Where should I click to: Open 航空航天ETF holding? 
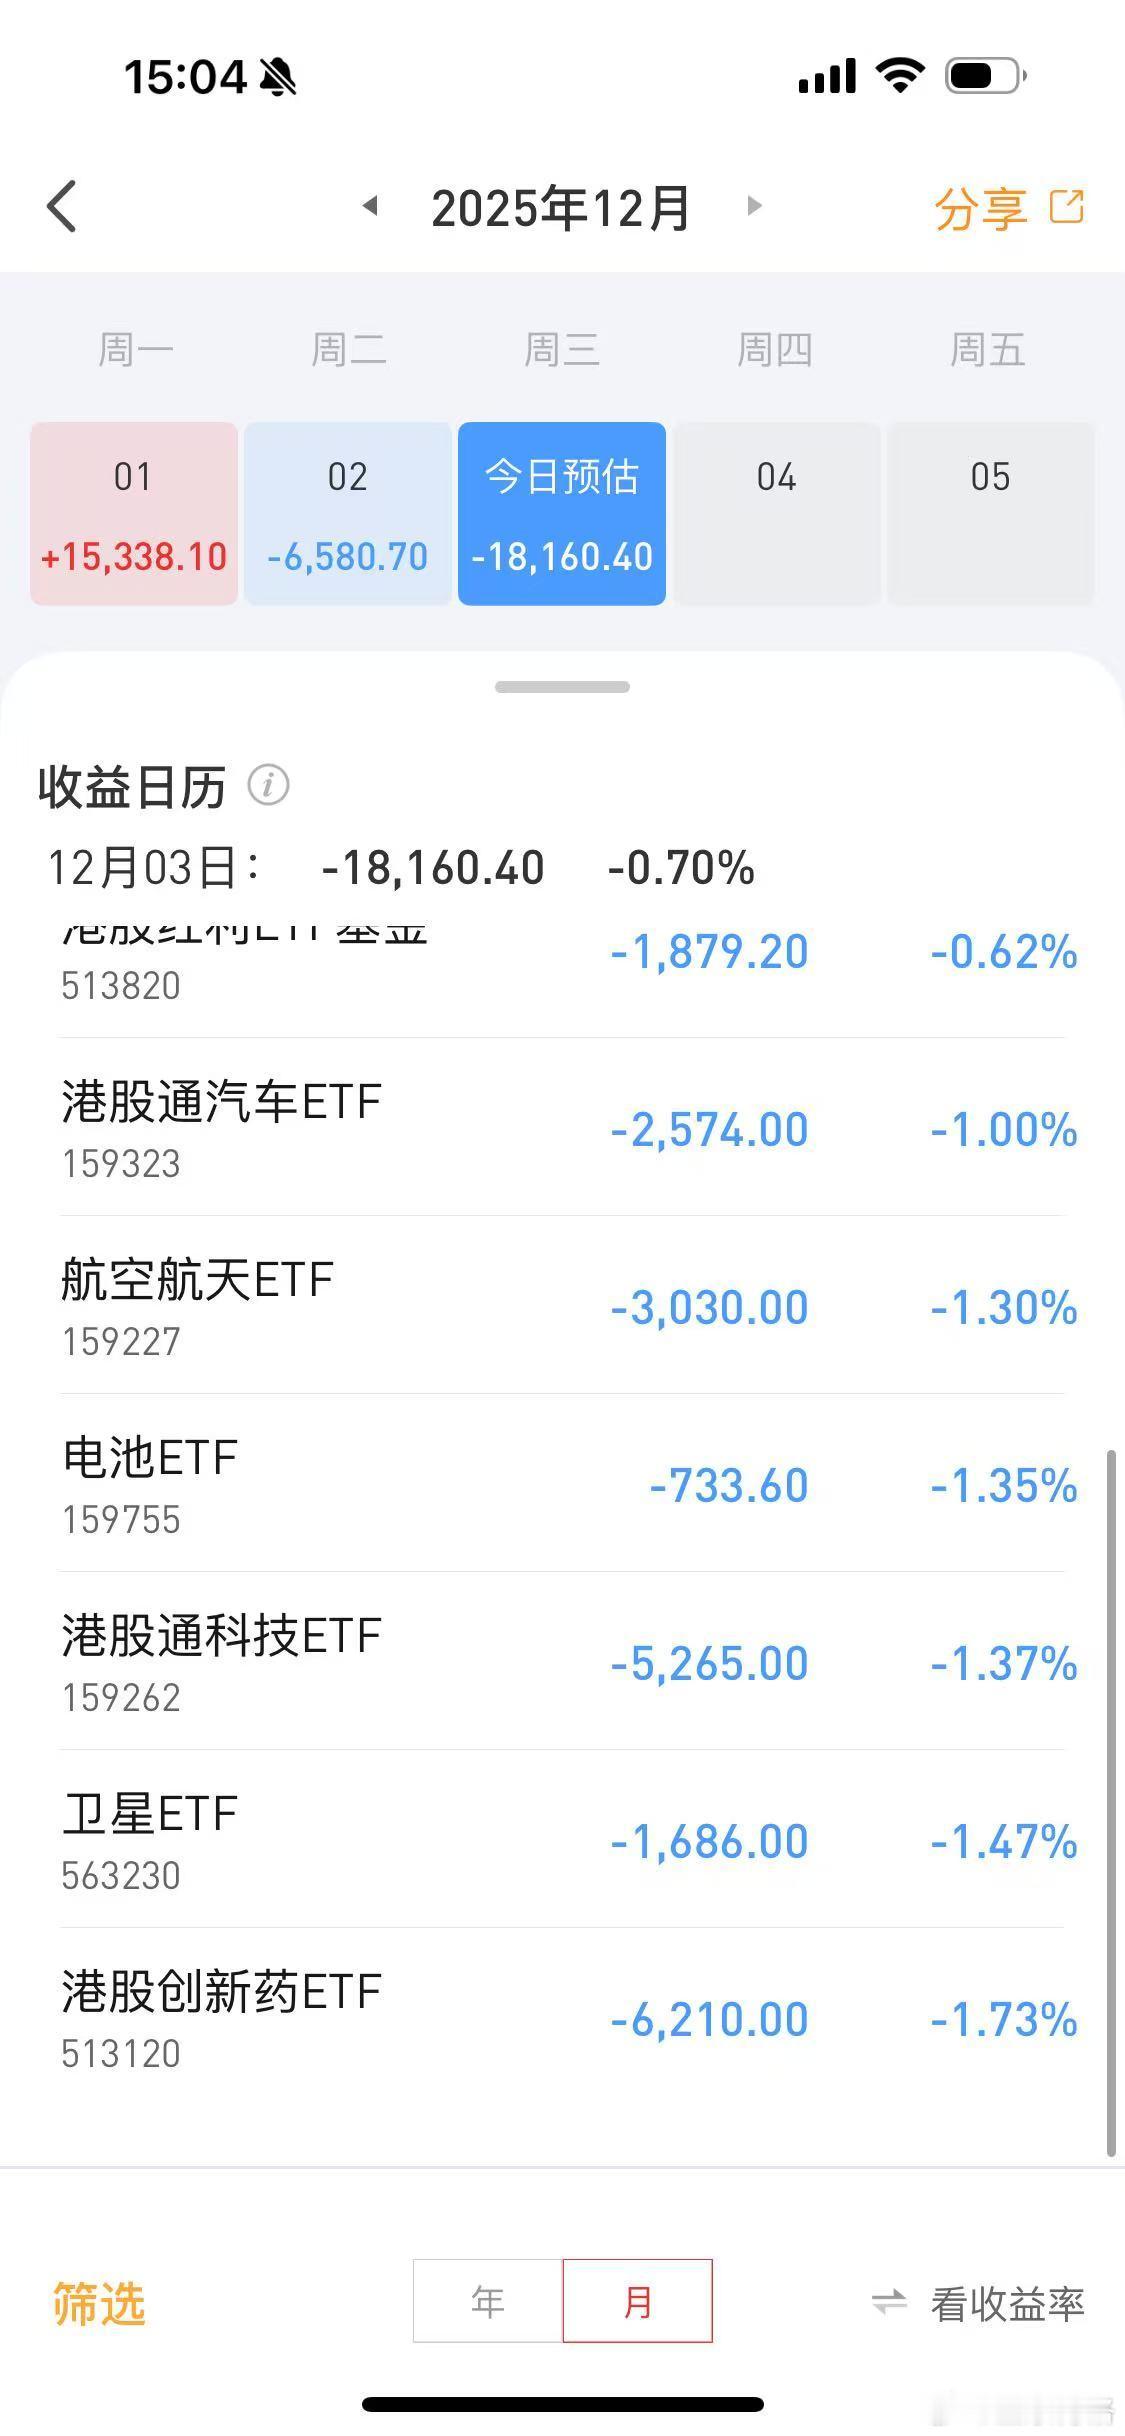[562, 1306]
